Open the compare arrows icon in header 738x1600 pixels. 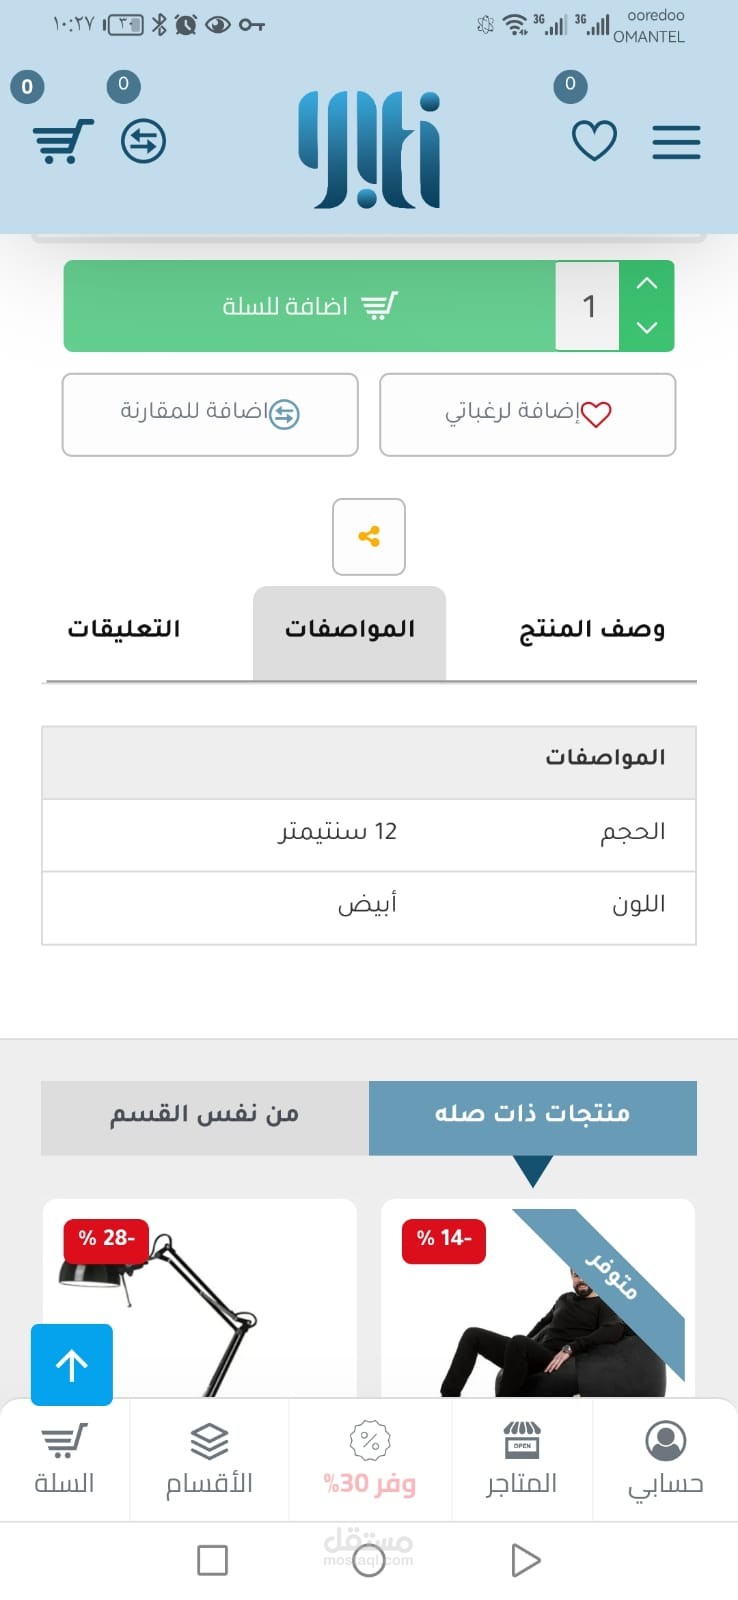(x=143, y=141)
